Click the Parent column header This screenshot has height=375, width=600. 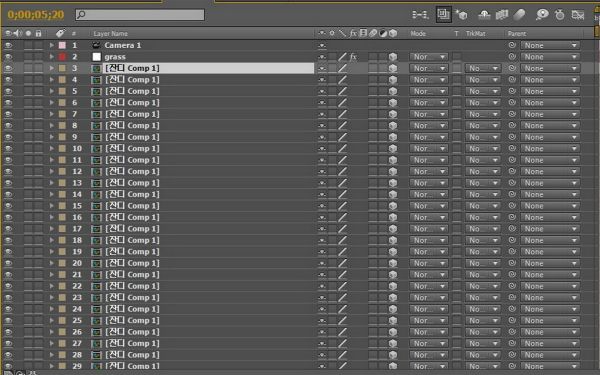click(517, 34)
